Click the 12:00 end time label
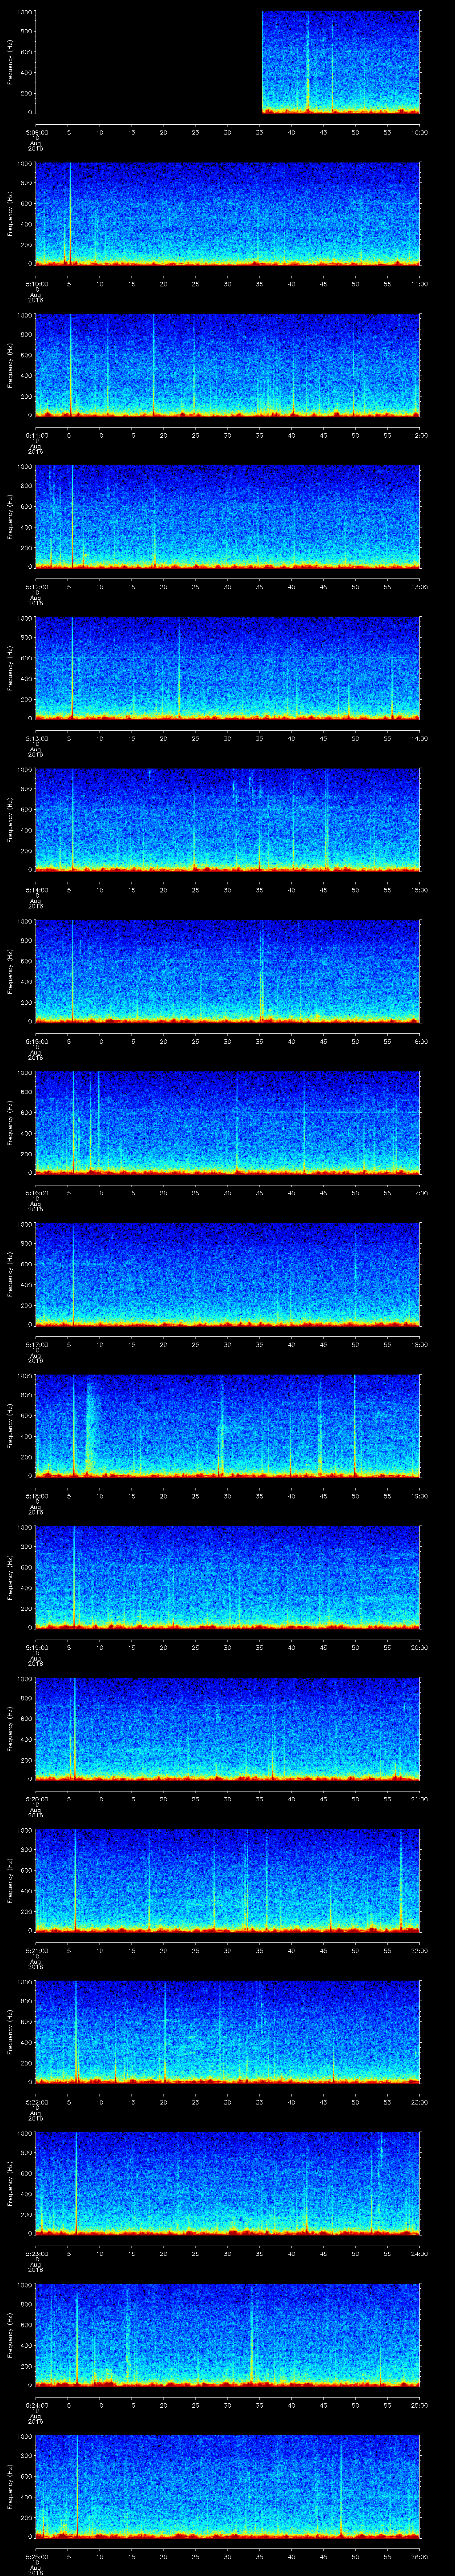This screenshot has width=455, height=2576. coord(420,435)
